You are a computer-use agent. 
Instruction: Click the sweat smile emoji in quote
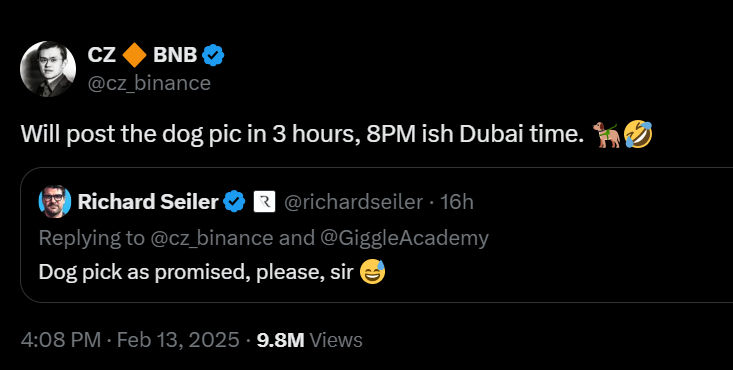(x=373, y=272)
